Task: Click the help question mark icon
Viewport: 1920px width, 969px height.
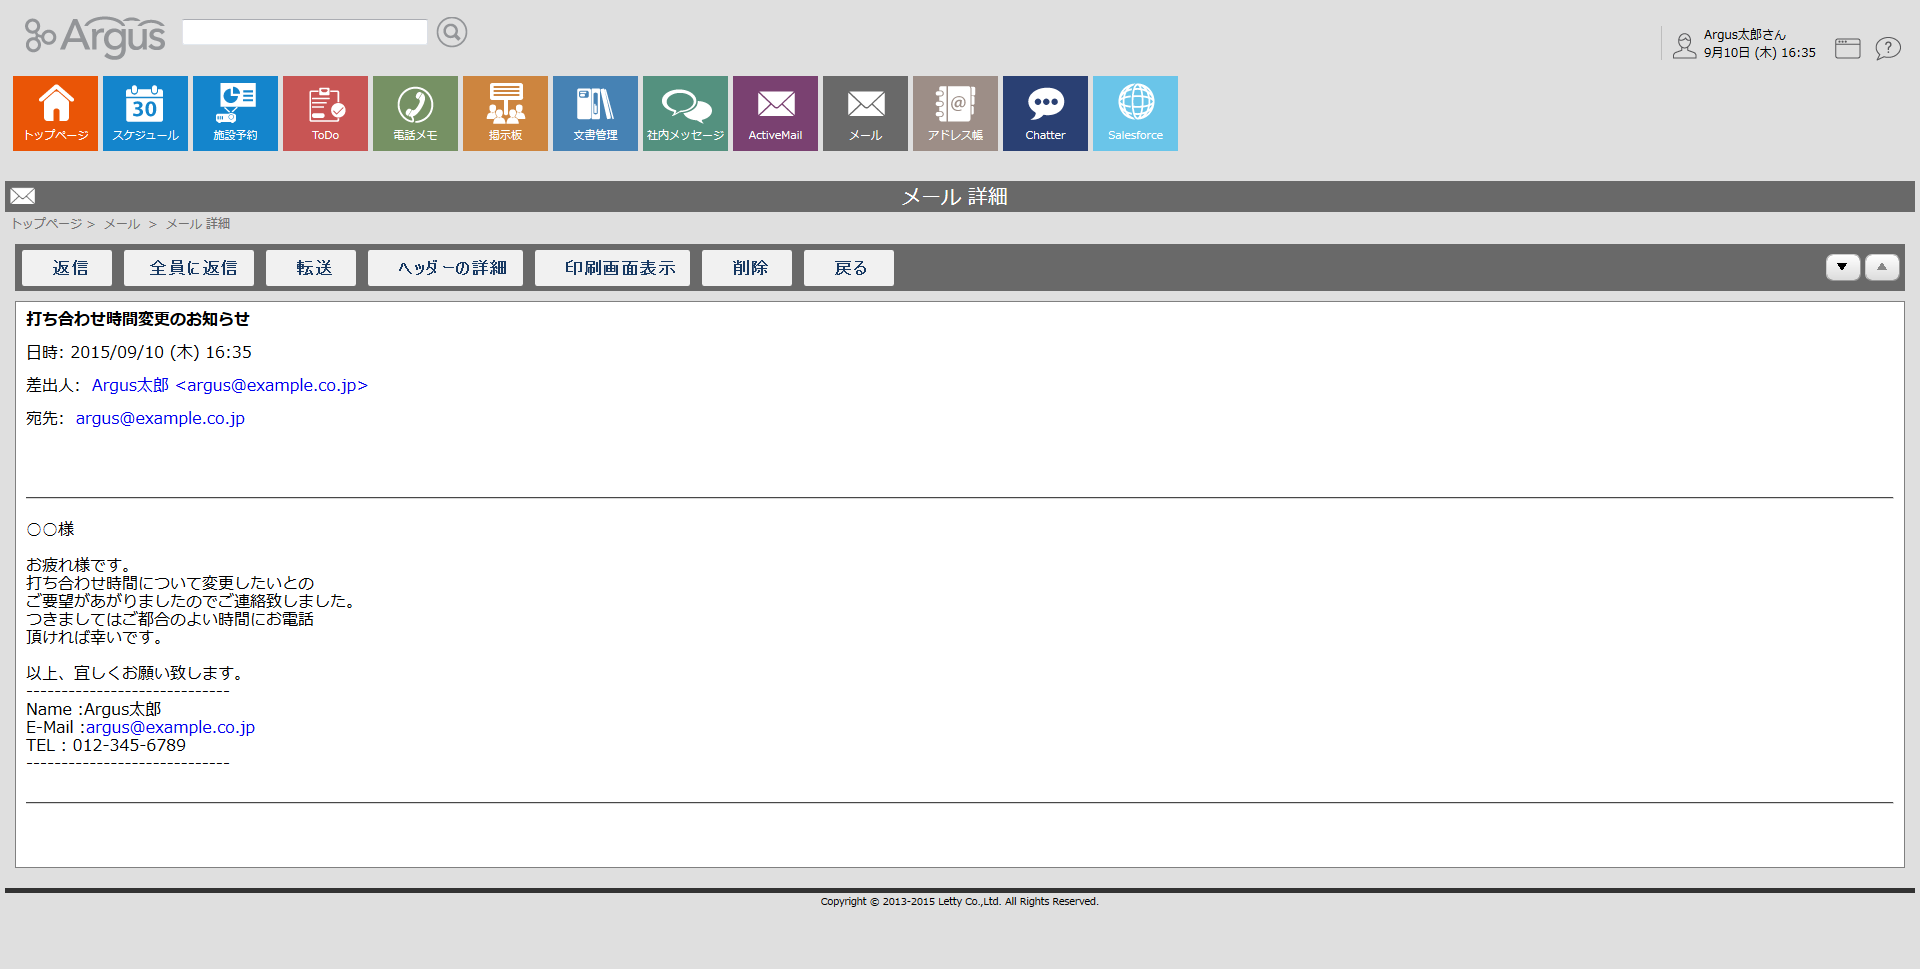Action: [x=1887, y=48]
